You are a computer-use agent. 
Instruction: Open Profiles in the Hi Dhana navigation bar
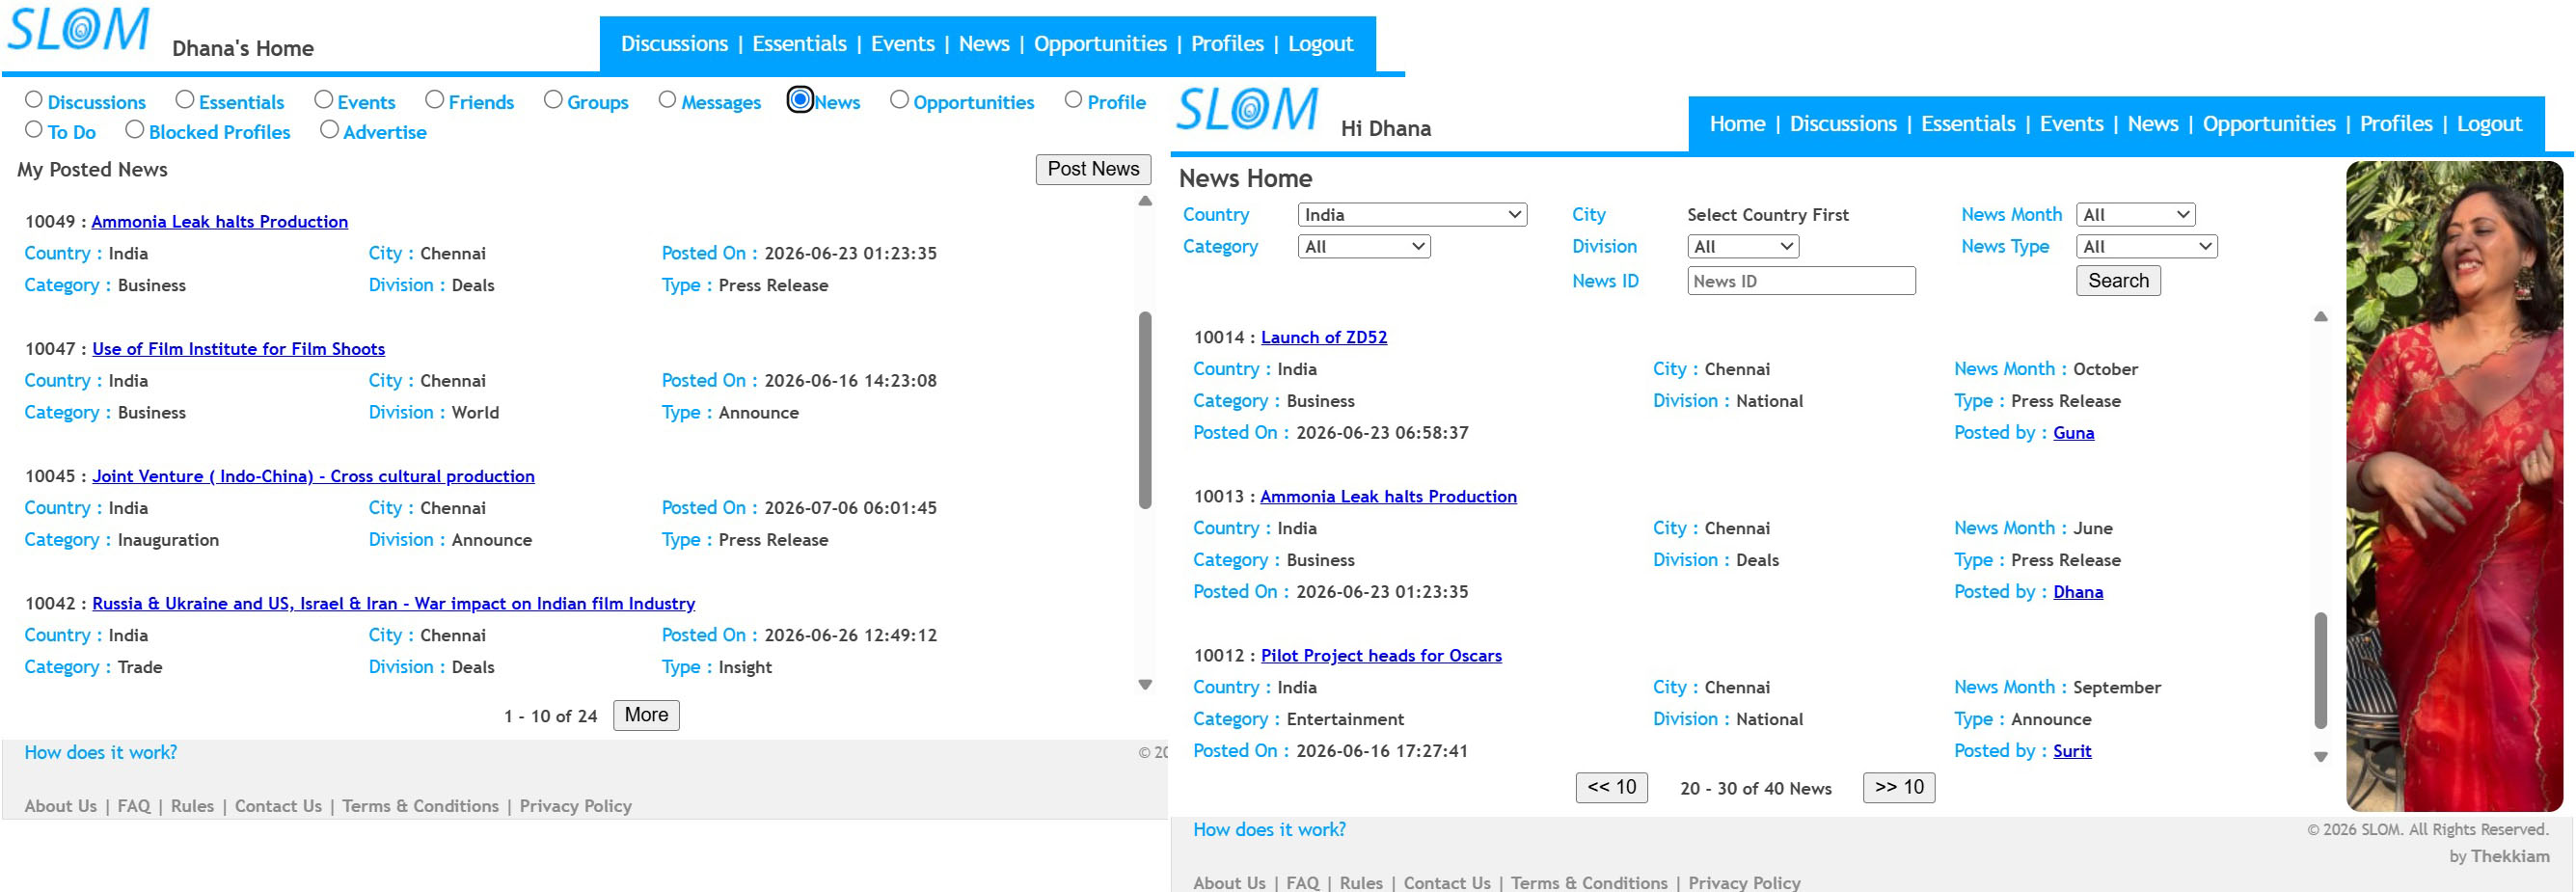[x=2396, y=124]
